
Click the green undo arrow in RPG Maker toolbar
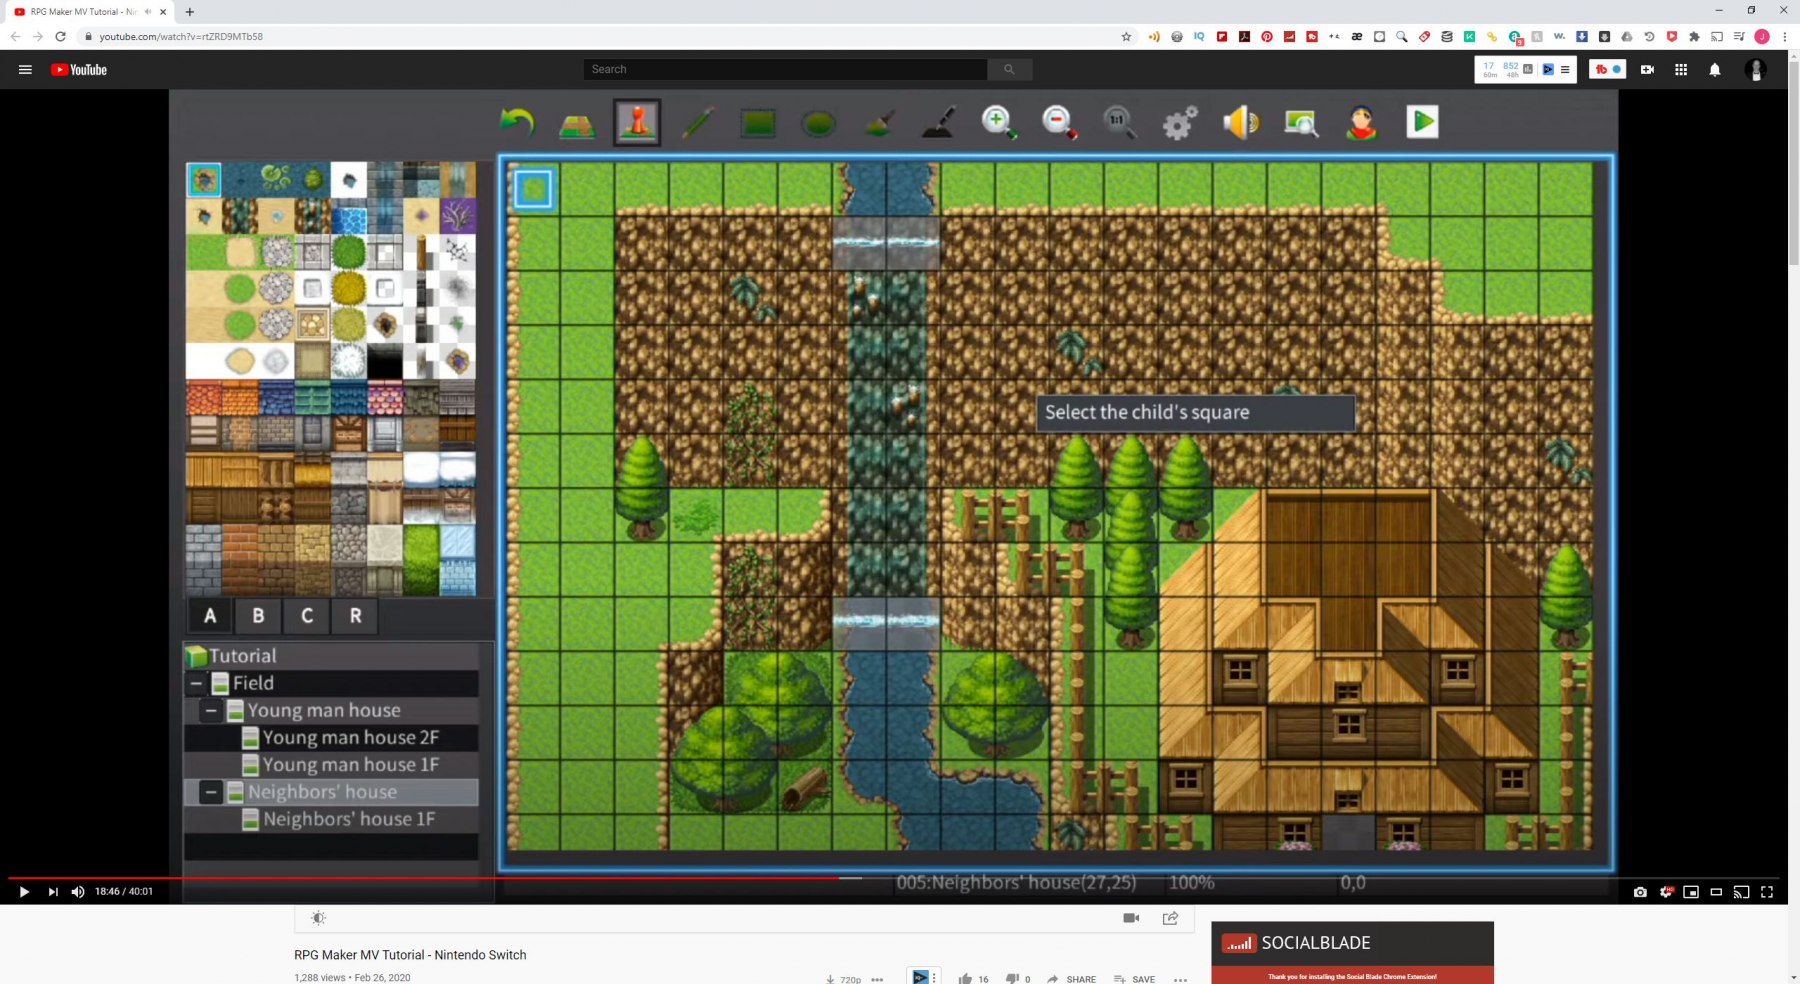coord(517,122)
